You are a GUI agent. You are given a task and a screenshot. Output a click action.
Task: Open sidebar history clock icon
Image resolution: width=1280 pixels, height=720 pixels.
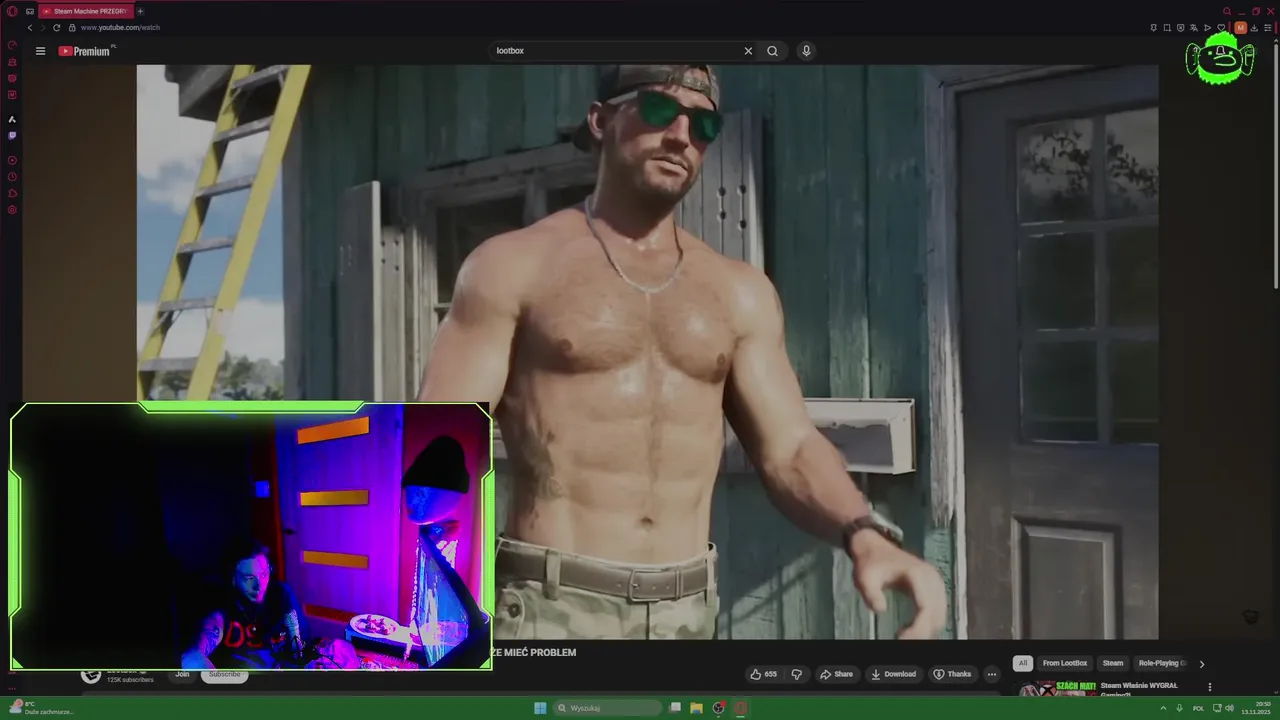[x=12, y=177]
